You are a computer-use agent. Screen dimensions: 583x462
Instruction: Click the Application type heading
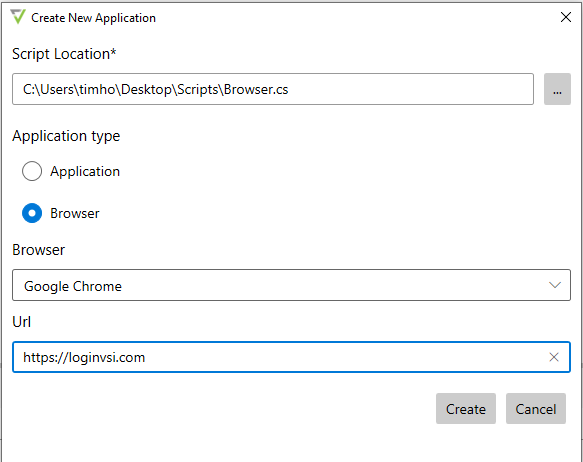pyautogui.click(x=66, y=136)
